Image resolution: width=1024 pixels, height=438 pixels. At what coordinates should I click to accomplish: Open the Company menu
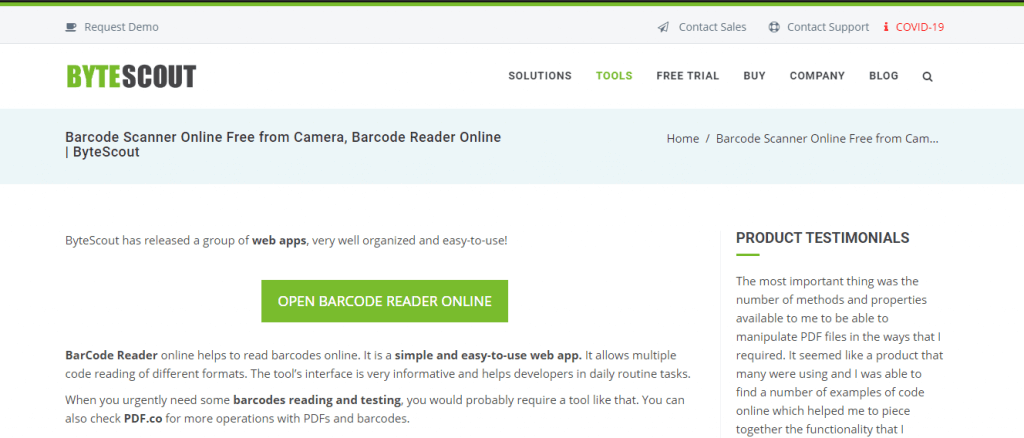pos(817,76)
